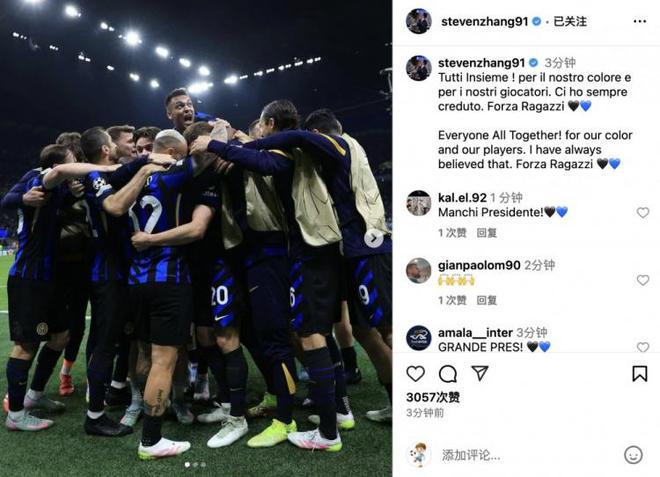Like amala__inter's comment heart
The height and width of the screenshot is (477, 660).
(643, 347)
